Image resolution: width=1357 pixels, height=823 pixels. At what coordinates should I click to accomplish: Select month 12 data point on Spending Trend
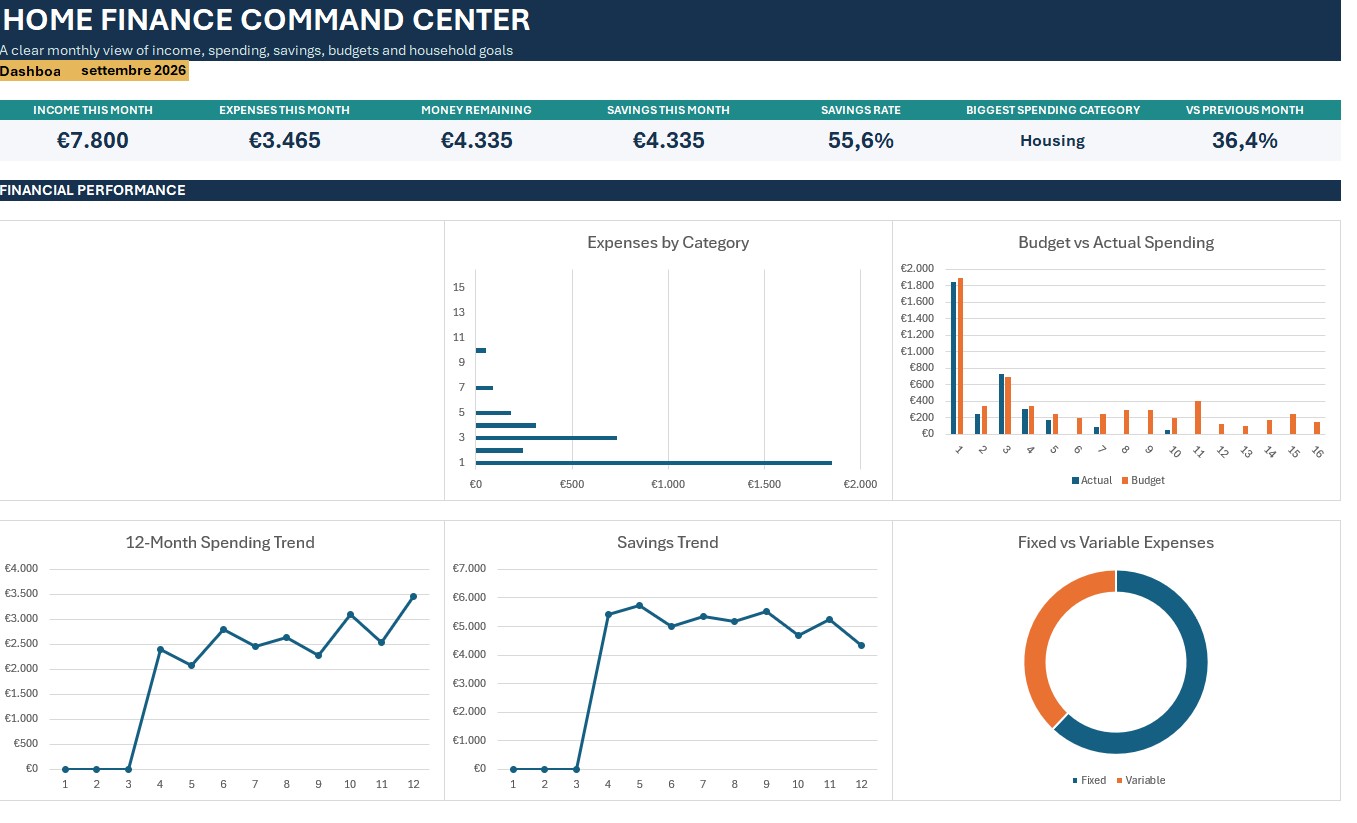click(x=413, y=596)
